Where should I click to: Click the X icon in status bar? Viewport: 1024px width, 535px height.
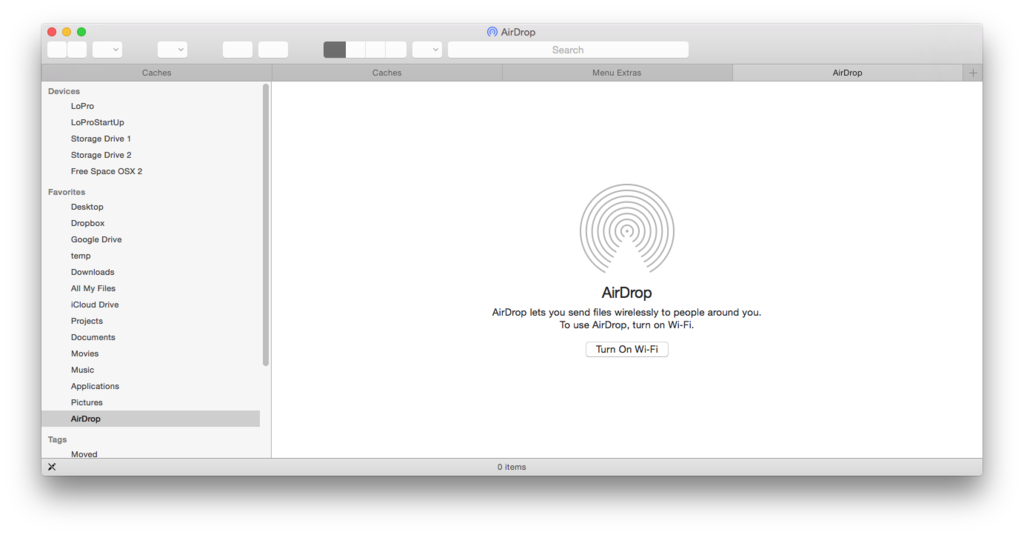52,467
